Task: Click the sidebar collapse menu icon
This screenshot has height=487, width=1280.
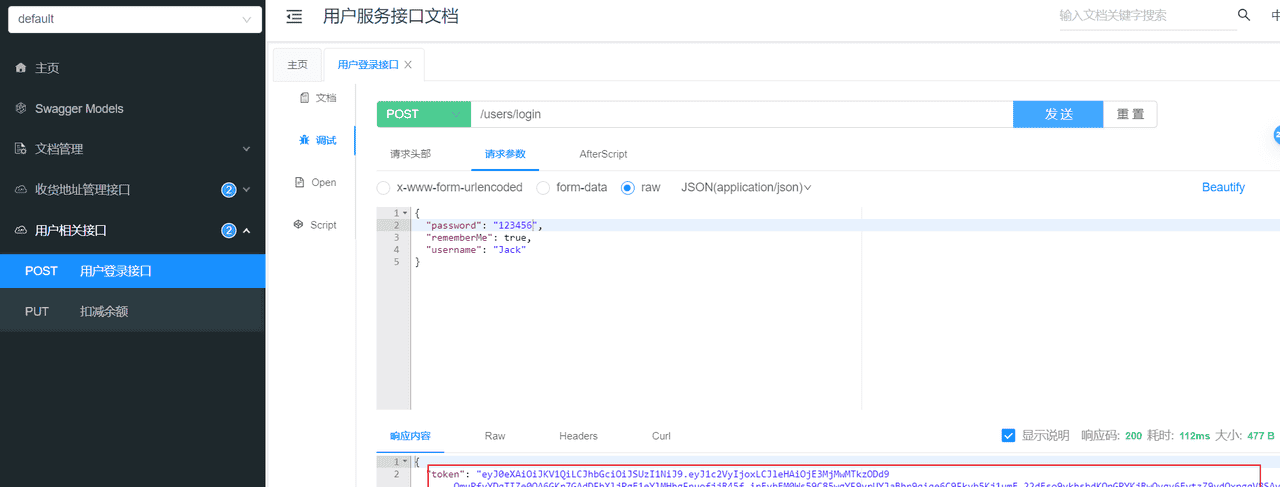Action: pos(294,16)
